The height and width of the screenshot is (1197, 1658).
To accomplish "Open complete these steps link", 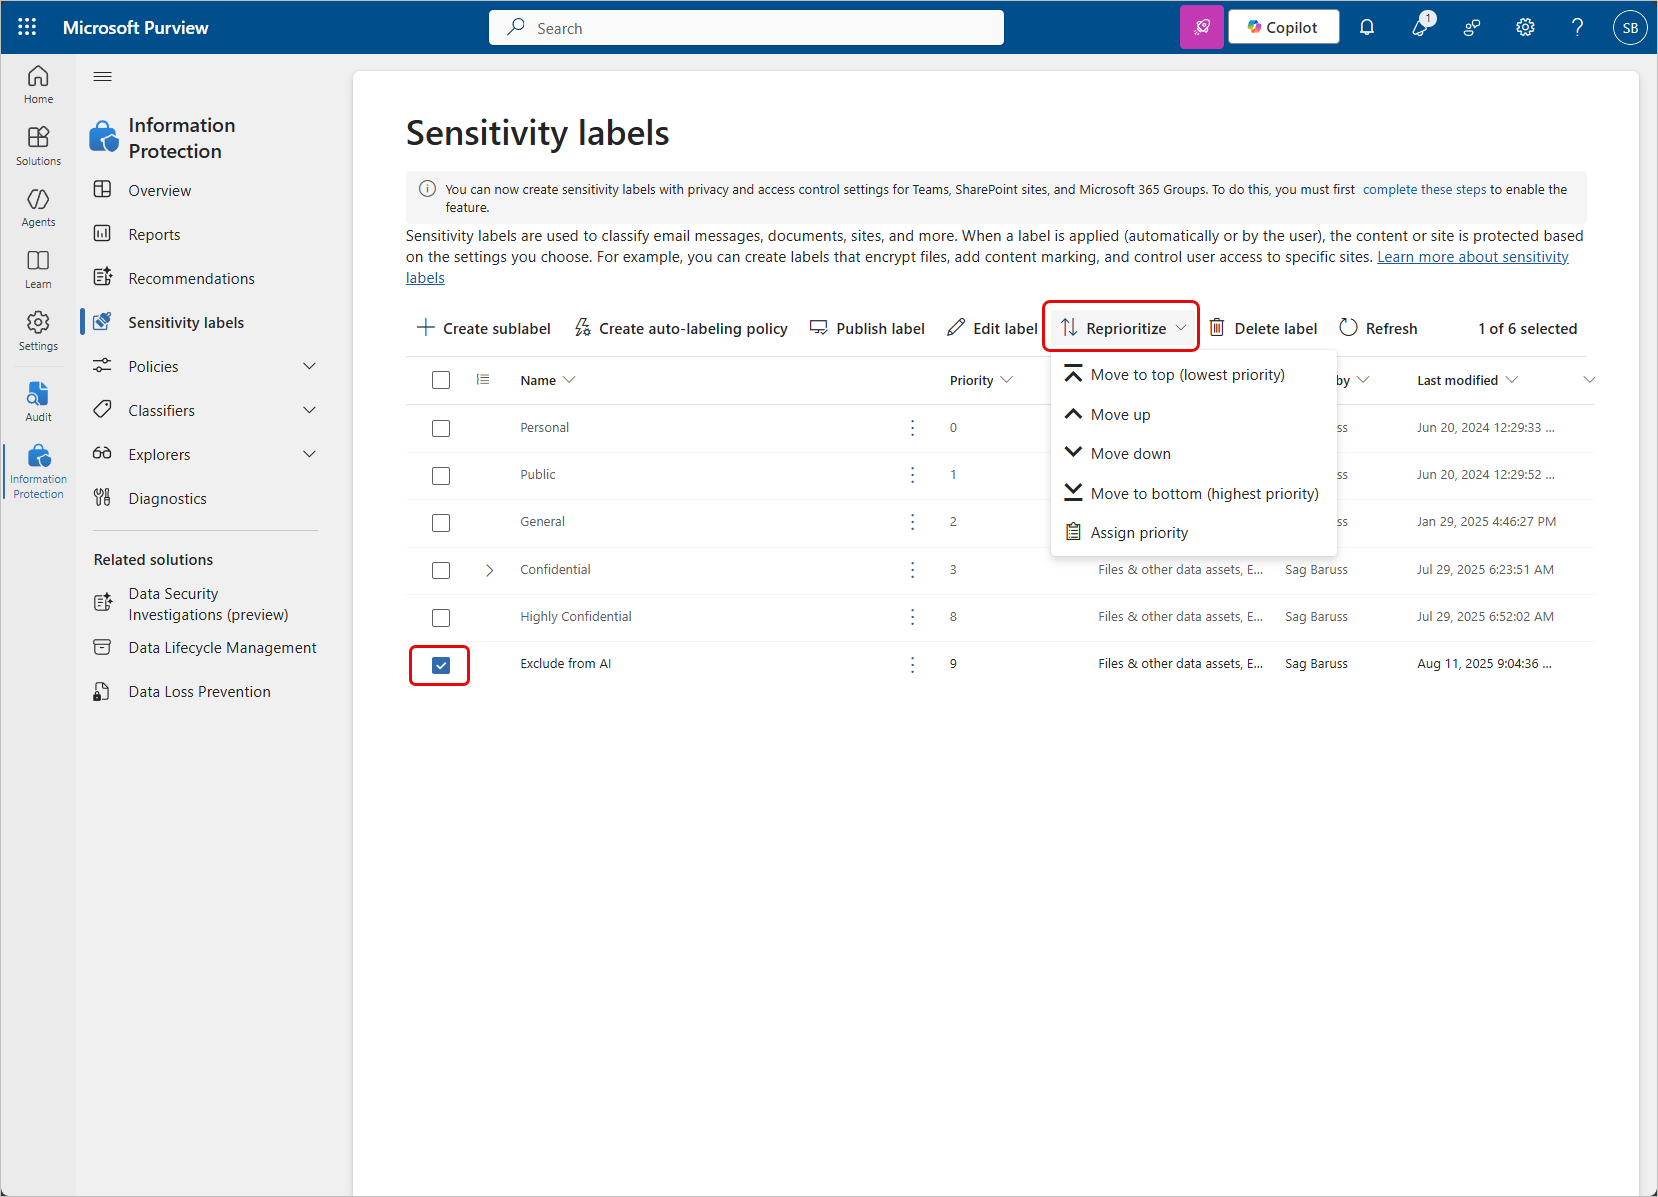I will [1423, 189].
